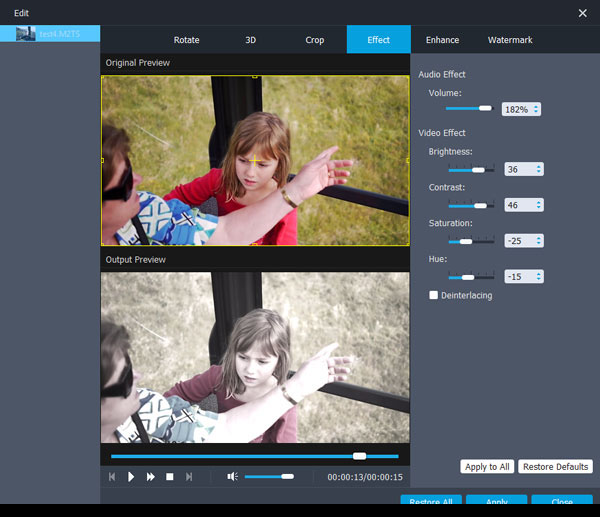Mute the preview speaker icon
This screenshot has width=600, height=517.
pyautogui.click(x=232, y=476)
